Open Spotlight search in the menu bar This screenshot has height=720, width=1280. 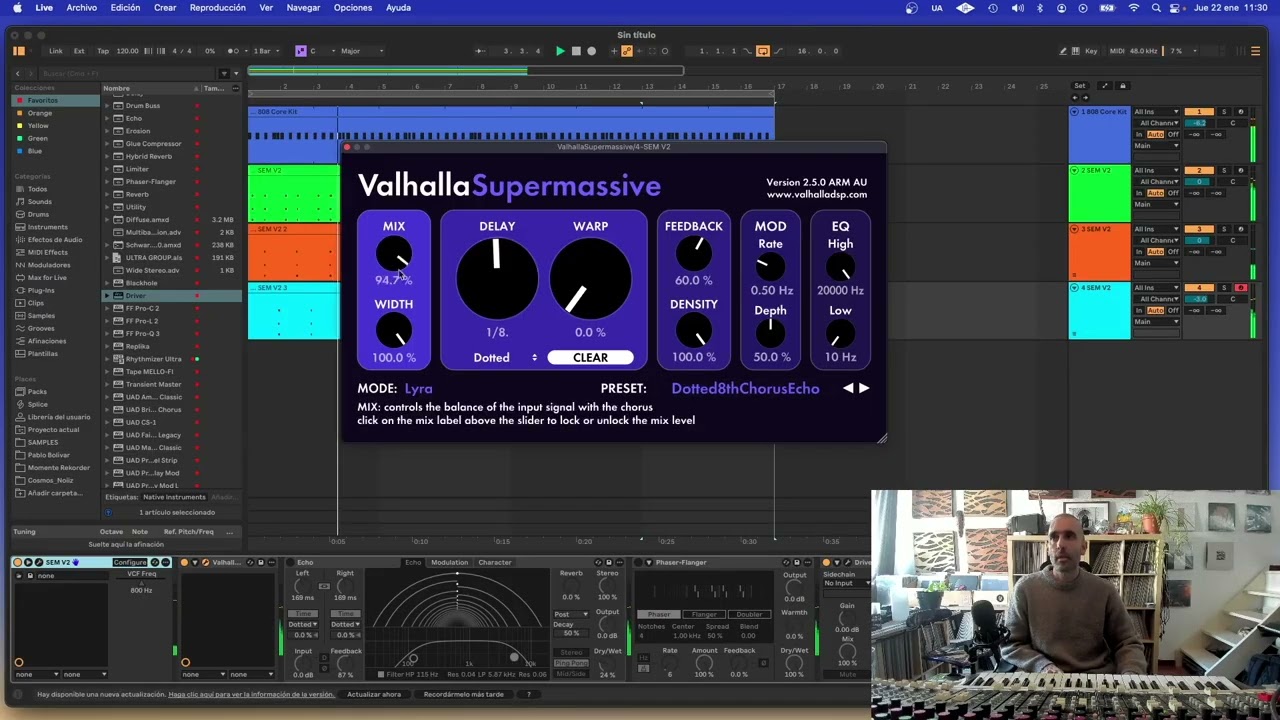pos(1156,8)
